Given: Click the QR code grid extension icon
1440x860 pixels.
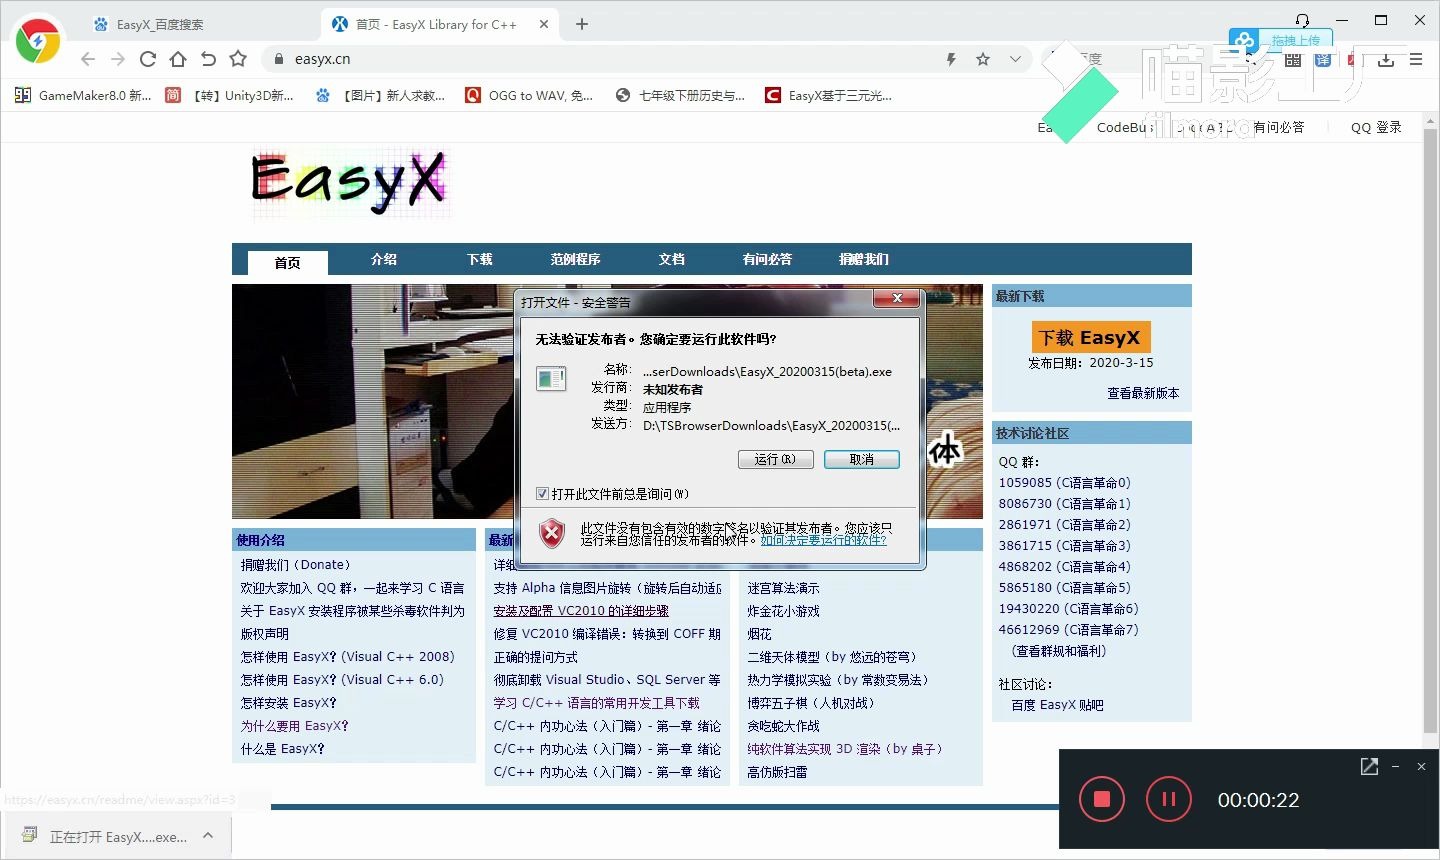Looking at the screenshot, I should tap(1293, 60).
